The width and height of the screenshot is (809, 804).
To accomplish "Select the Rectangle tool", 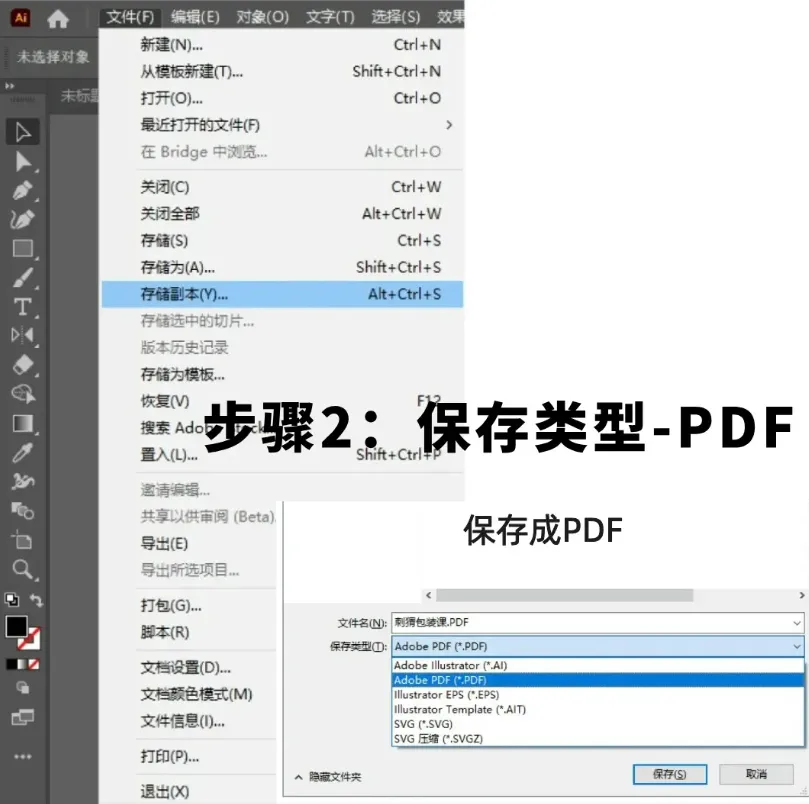I will [x=23, y=249].
